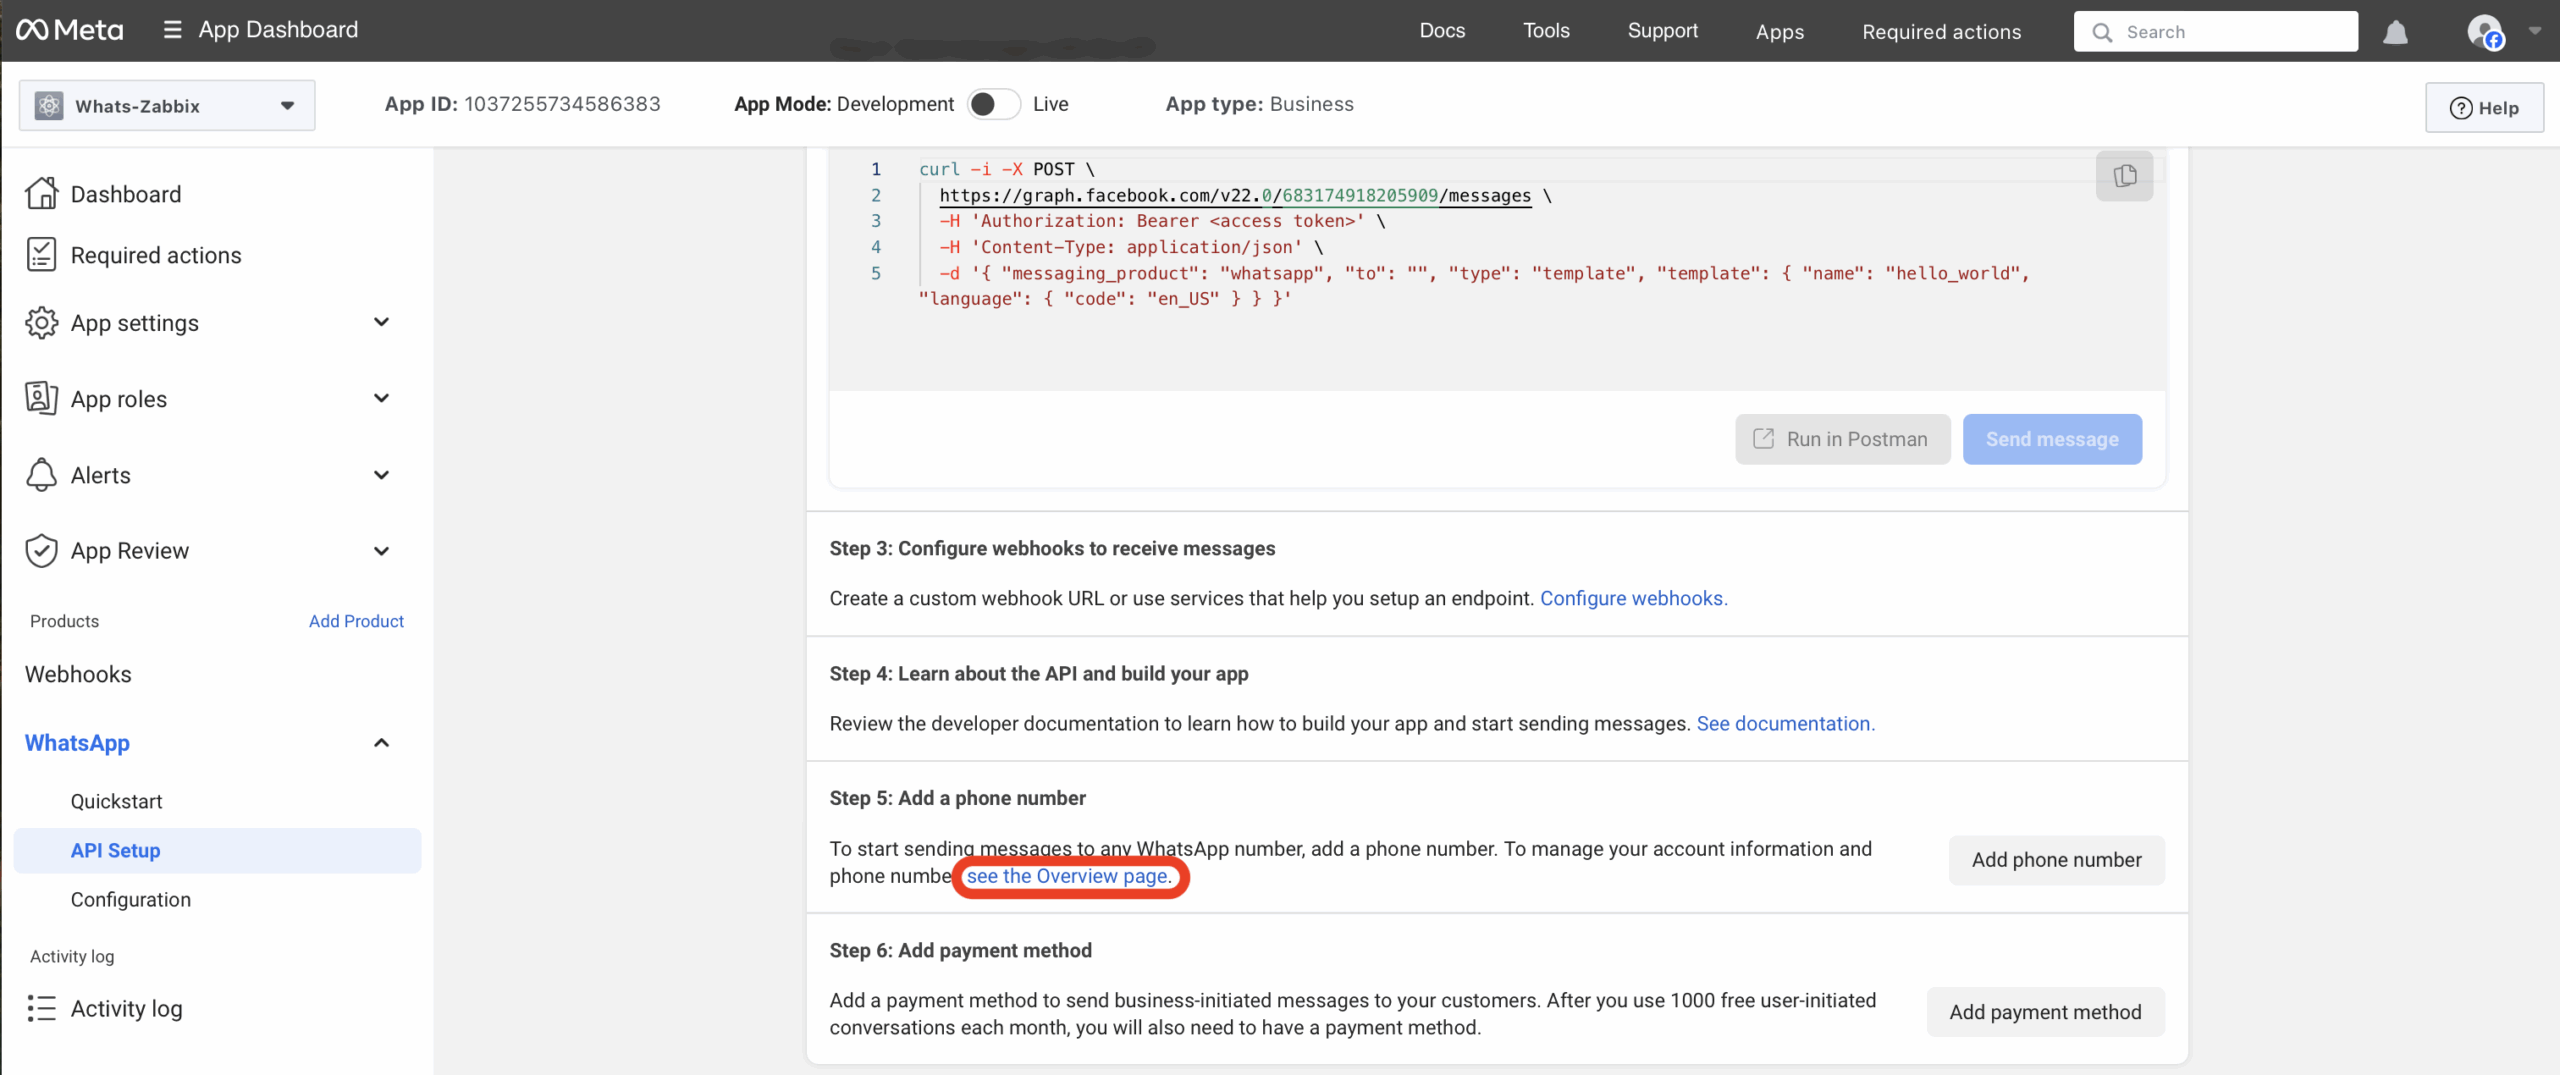Image resolution: width=2560 pixels, height=1075 pixels.
Task: Click the Step 6 Add payment method heading
Action: [960, 950]
